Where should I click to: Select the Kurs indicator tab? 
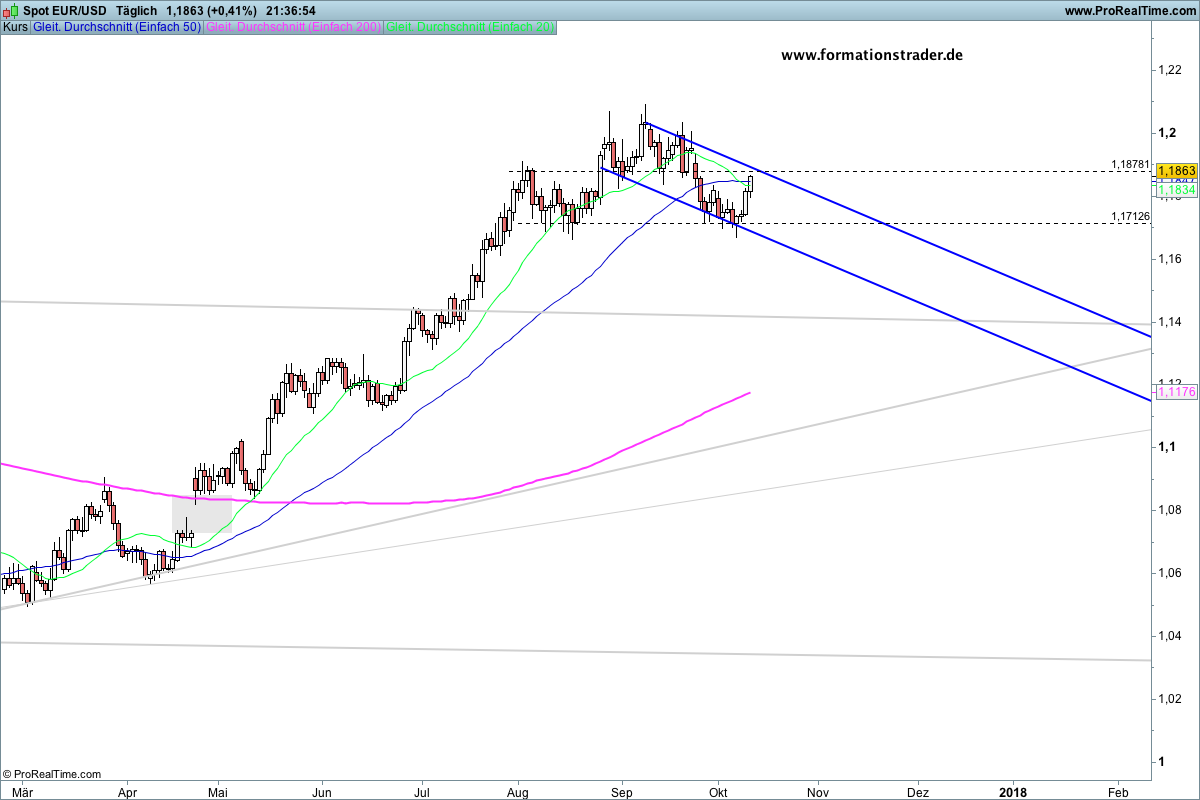[15, 27]
